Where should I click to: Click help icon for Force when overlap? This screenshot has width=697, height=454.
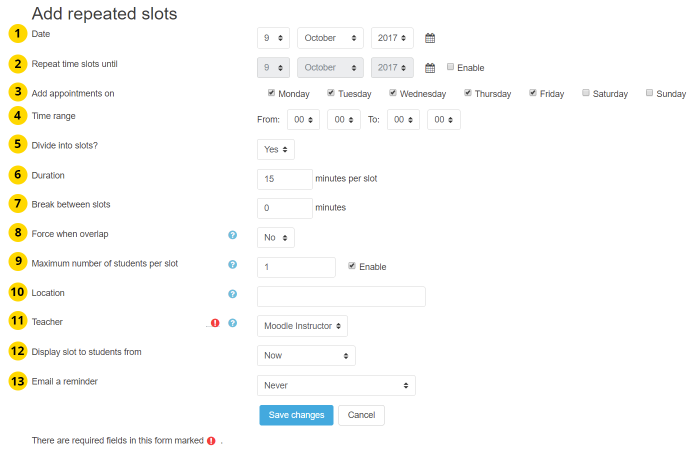232,235
